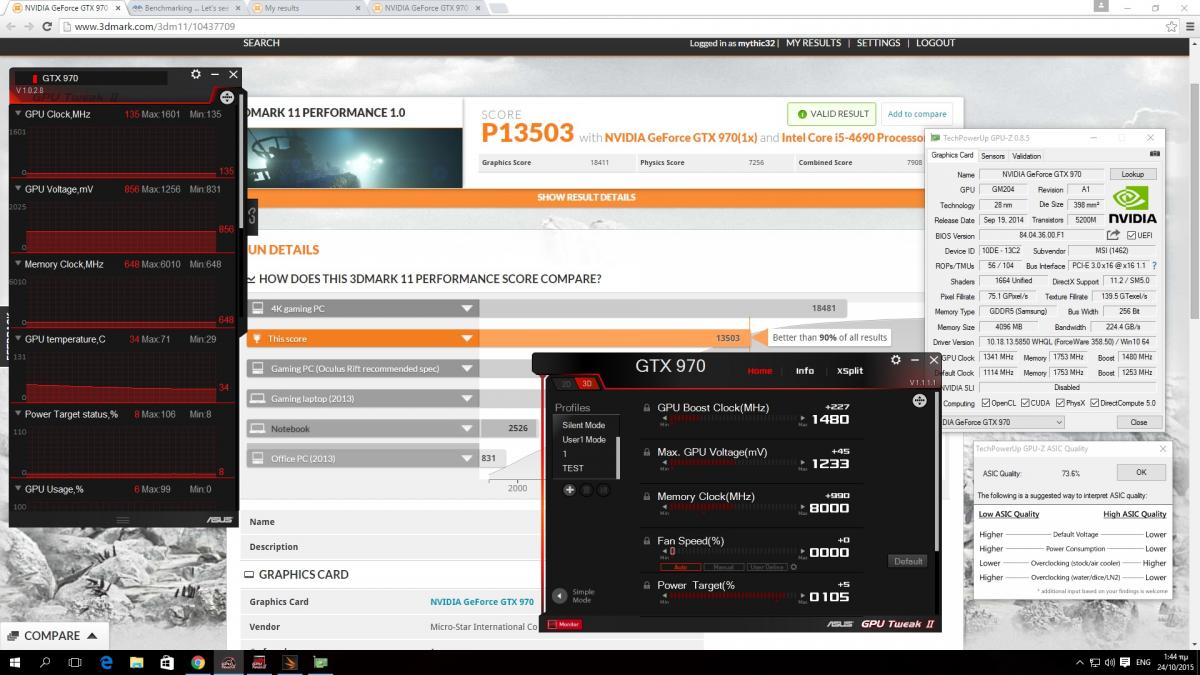Toggle DirectCompute 5.0 checkbox

(1095, 403)
